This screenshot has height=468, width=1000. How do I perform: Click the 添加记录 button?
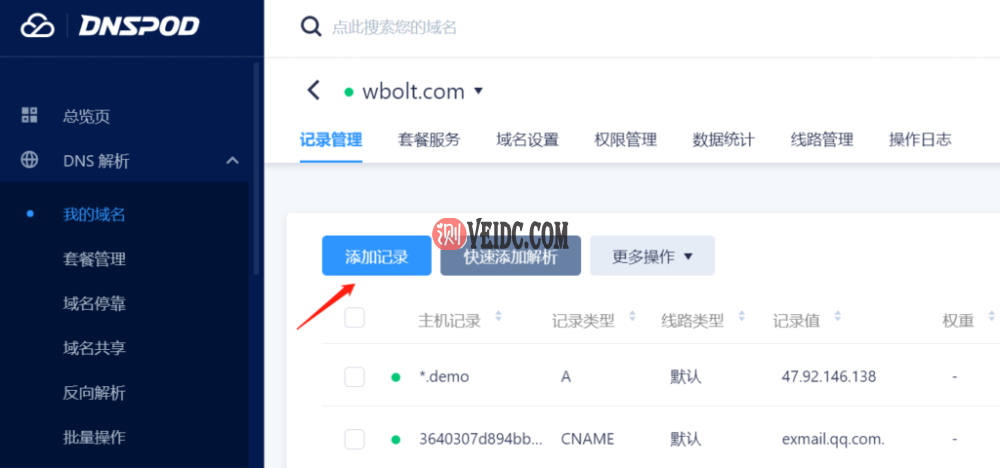376,256
